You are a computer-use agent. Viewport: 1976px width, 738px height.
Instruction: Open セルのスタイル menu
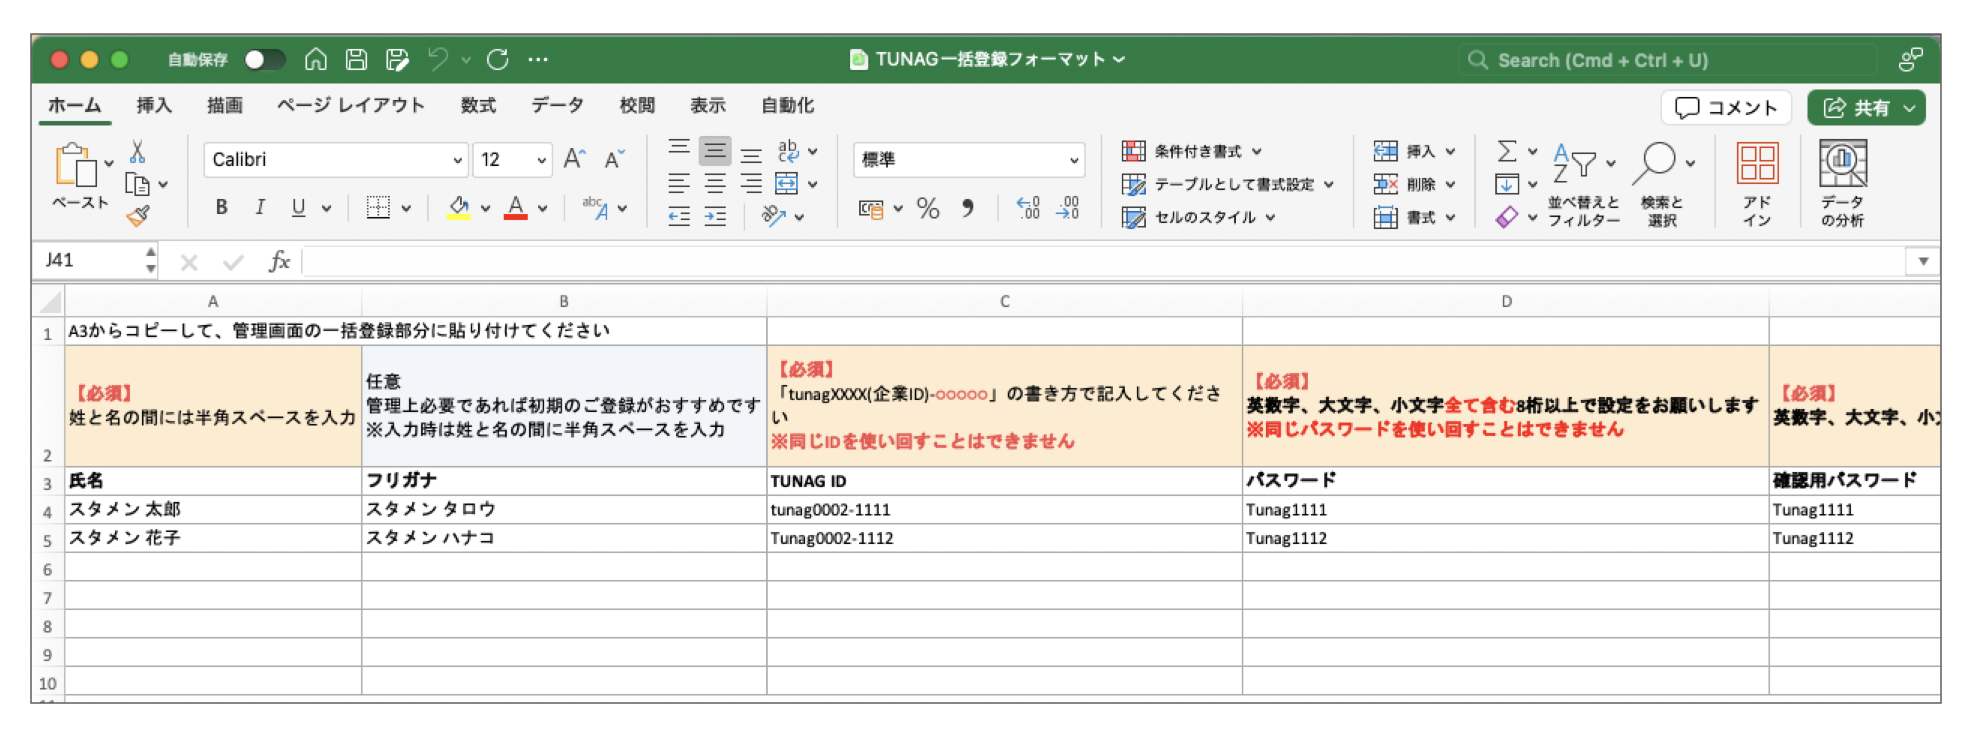[x=1199, y=217]
